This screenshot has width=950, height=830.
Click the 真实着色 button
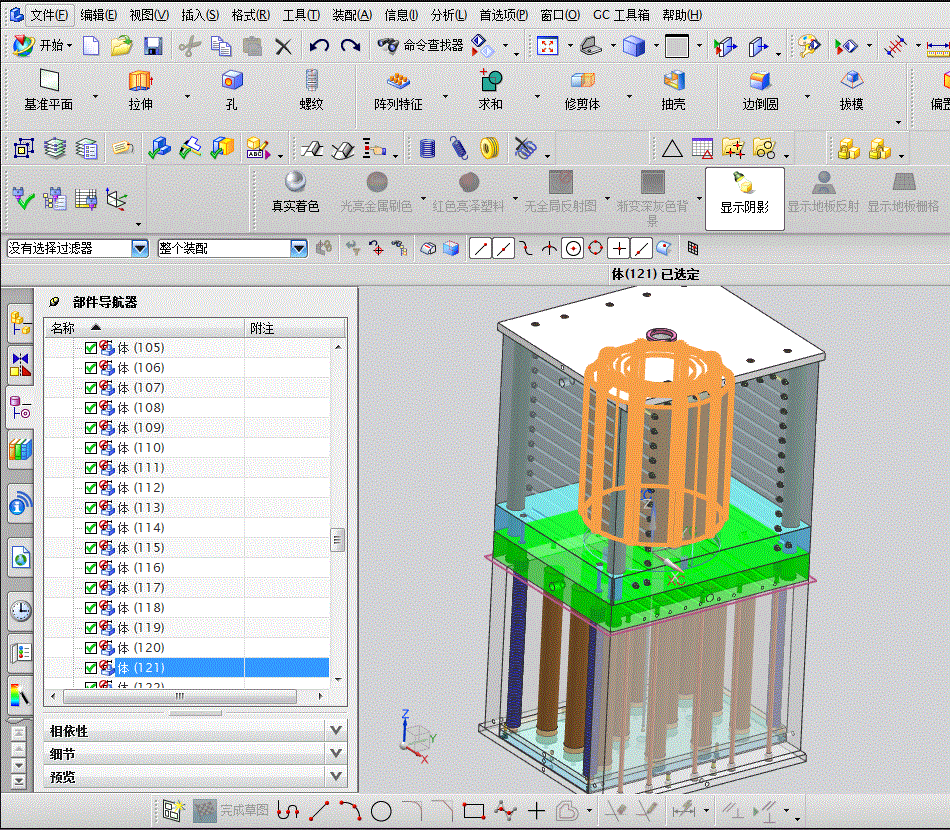pos(295,192)
